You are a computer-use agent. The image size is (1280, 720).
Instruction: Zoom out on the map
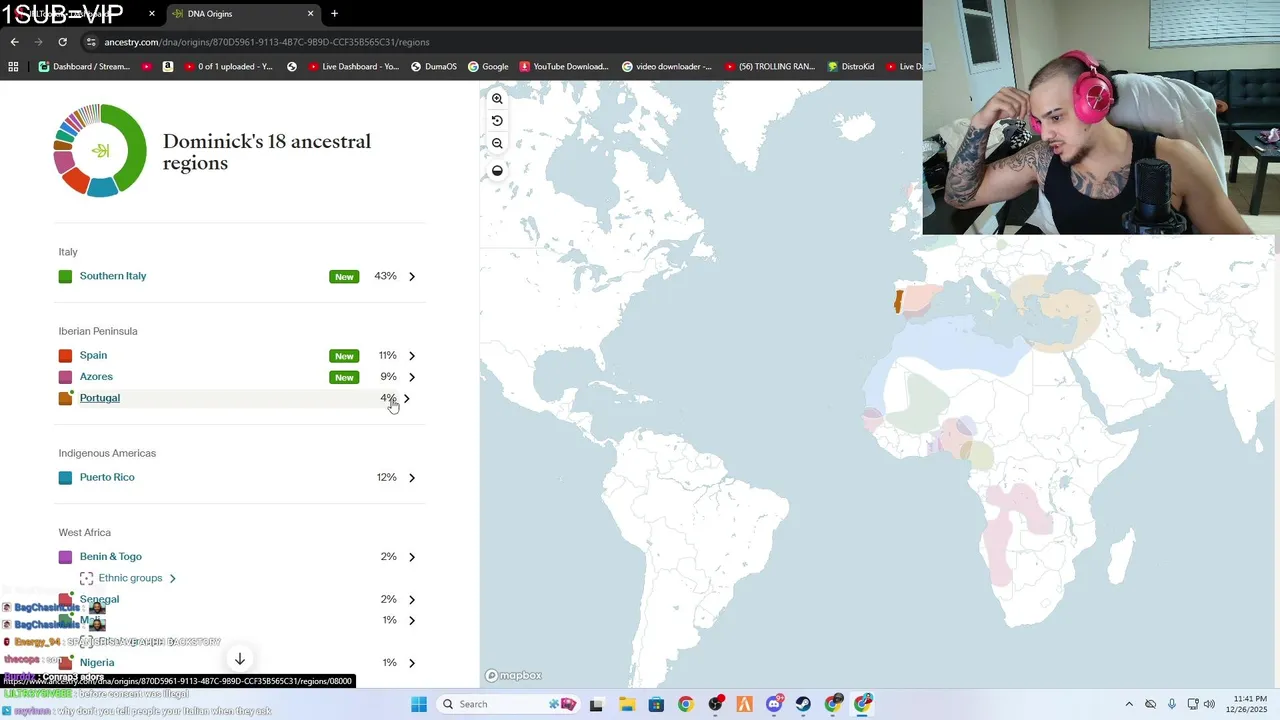[x=497, y=143]
